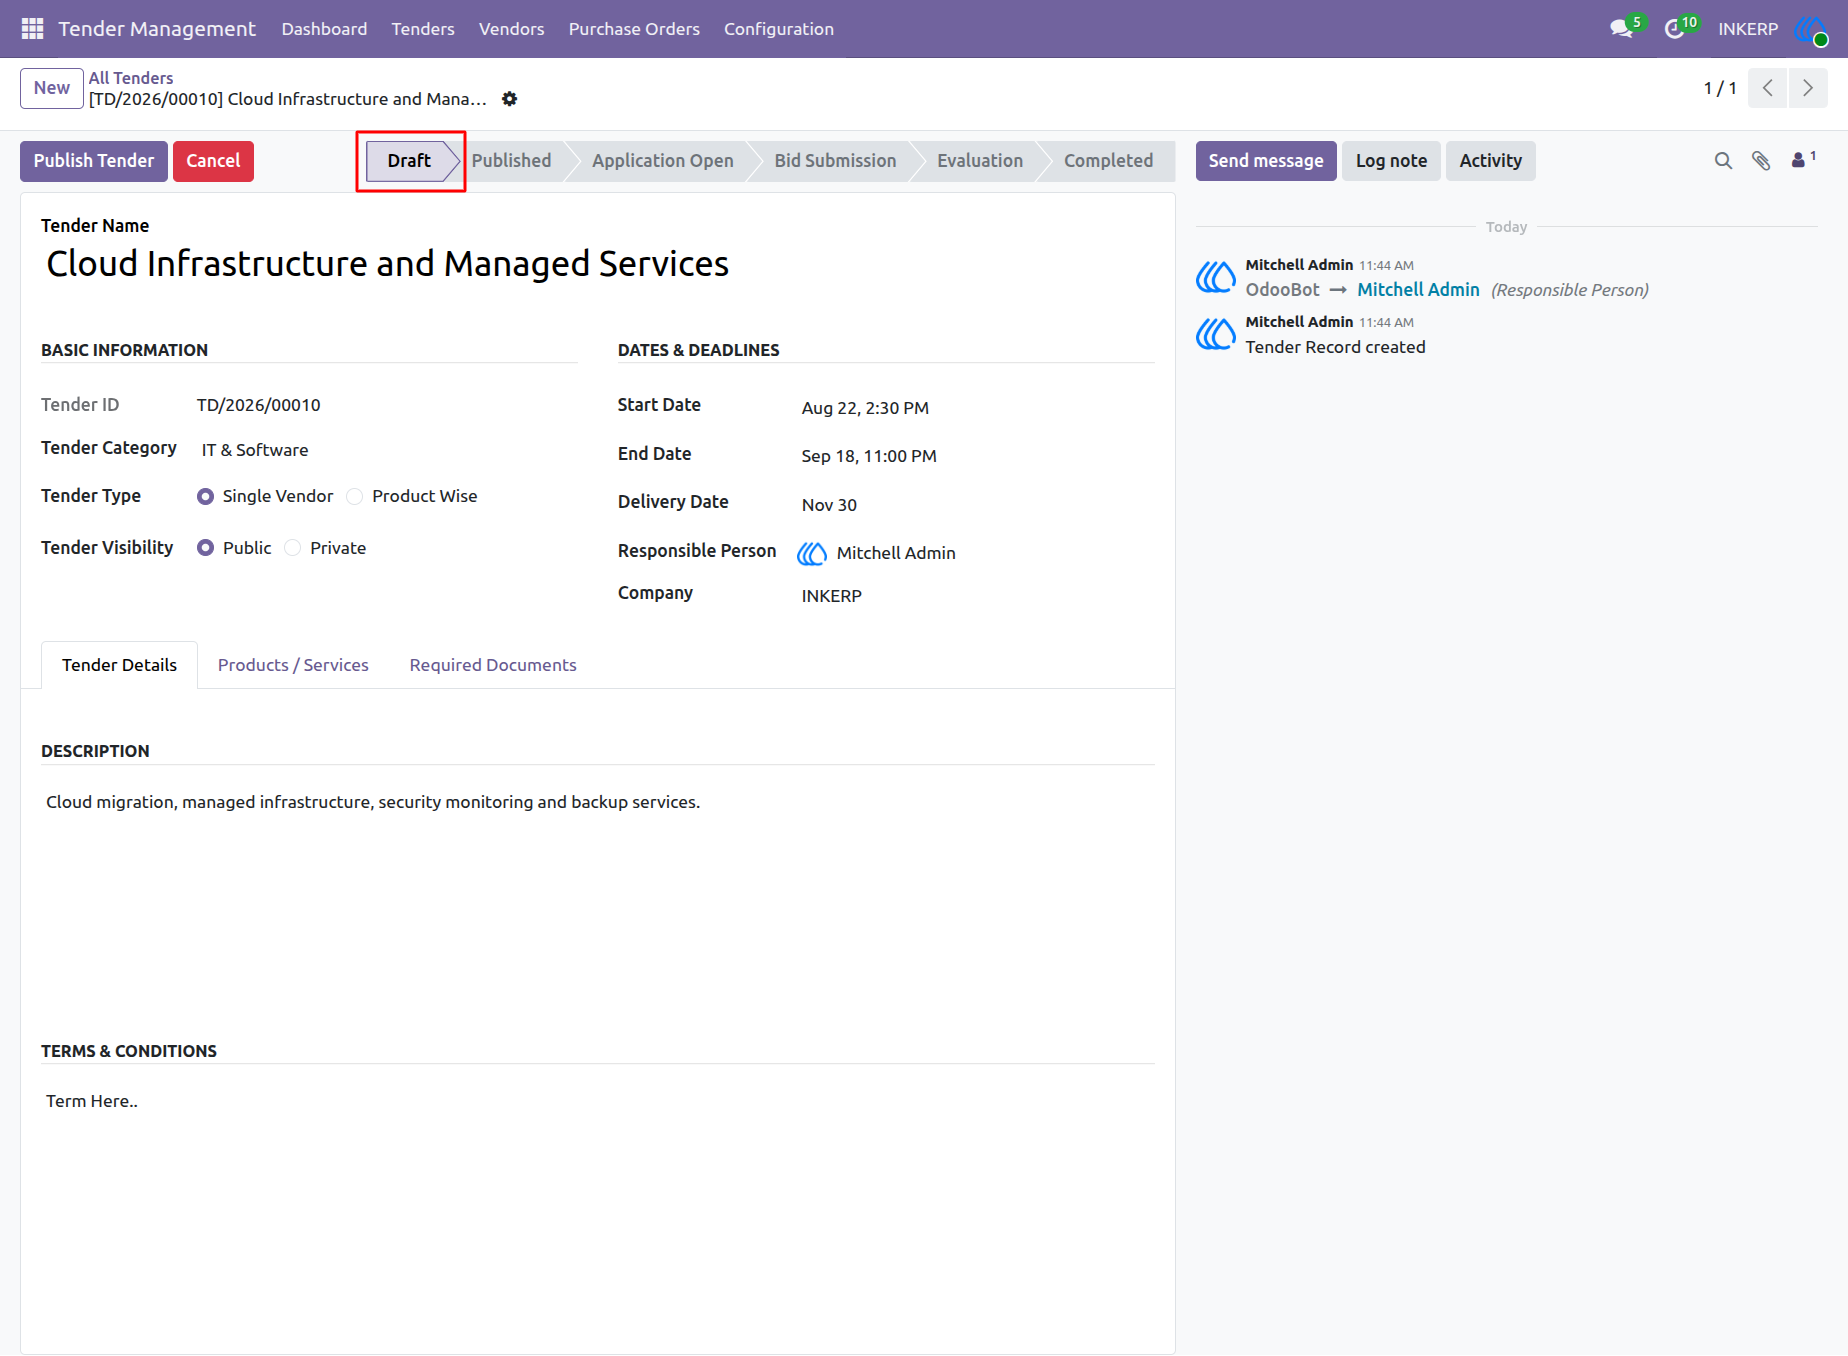This screenshot has height=1356, width=1848.
Task: Click the Published status stage
Action: [511, 161]
